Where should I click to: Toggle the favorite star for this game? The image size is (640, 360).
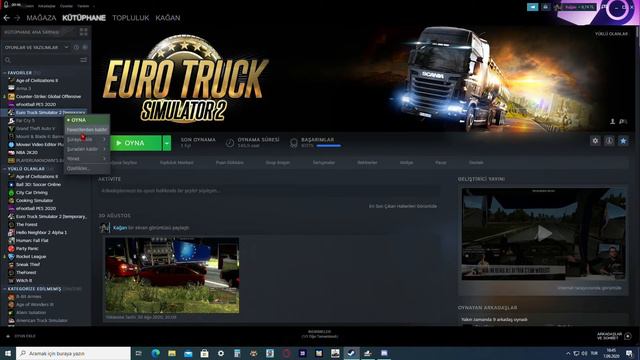(623, 141)
